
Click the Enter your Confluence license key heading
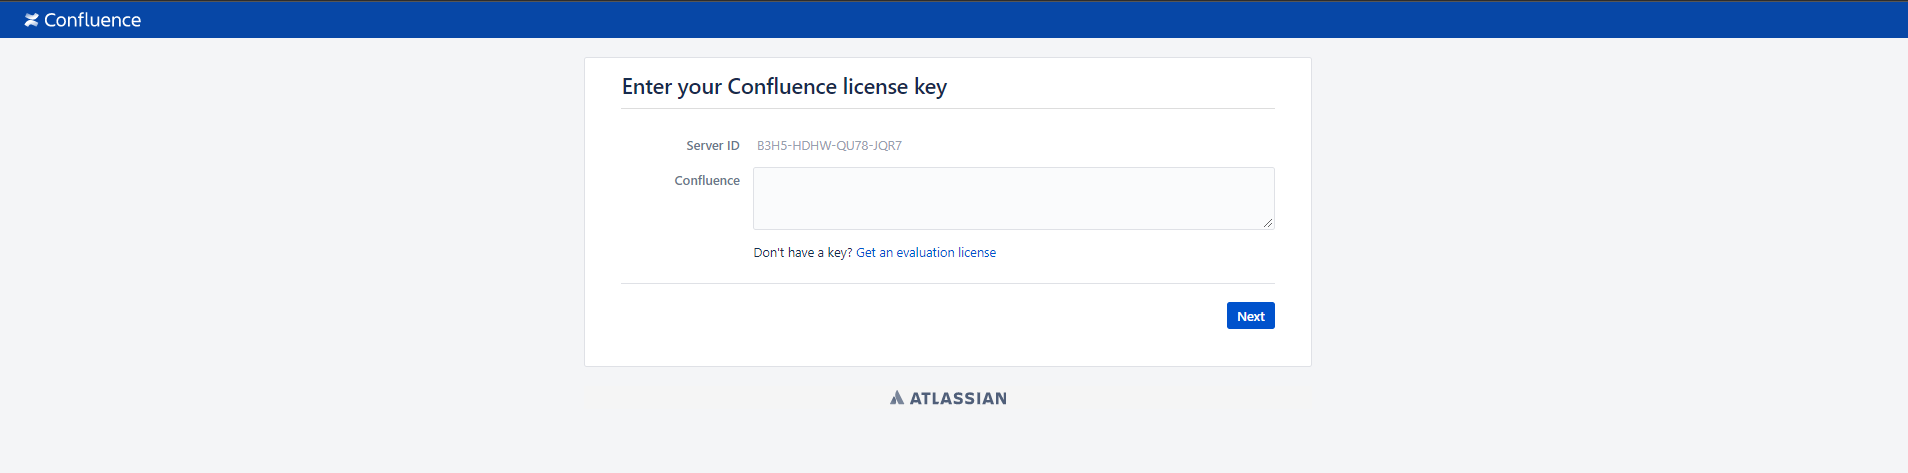click(784, 87)
